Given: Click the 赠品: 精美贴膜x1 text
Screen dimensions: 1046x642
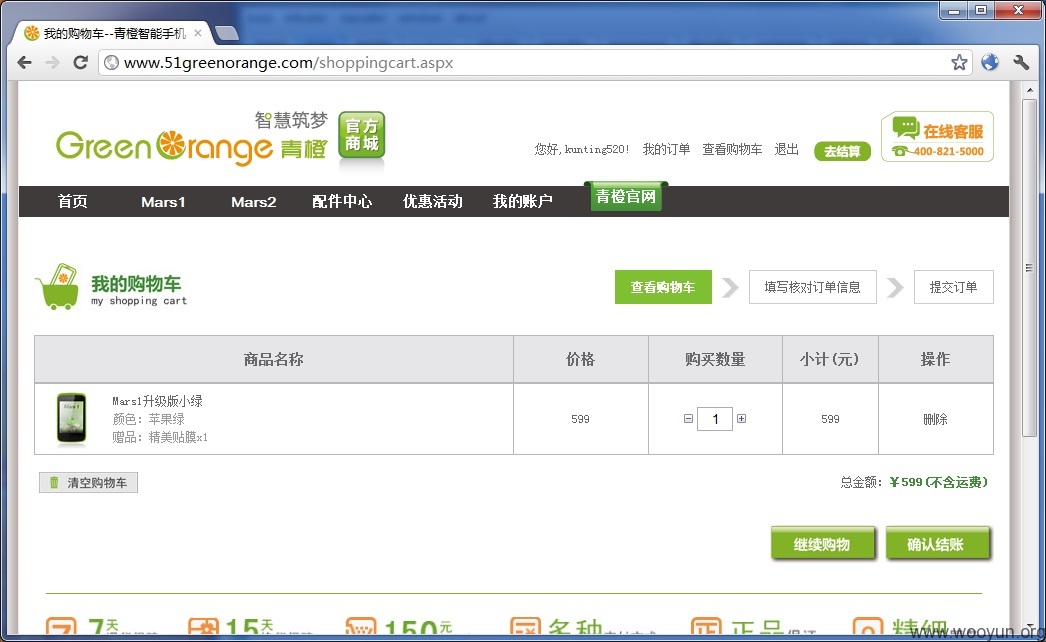Looking at the screenshot, I should pos(160,437).
